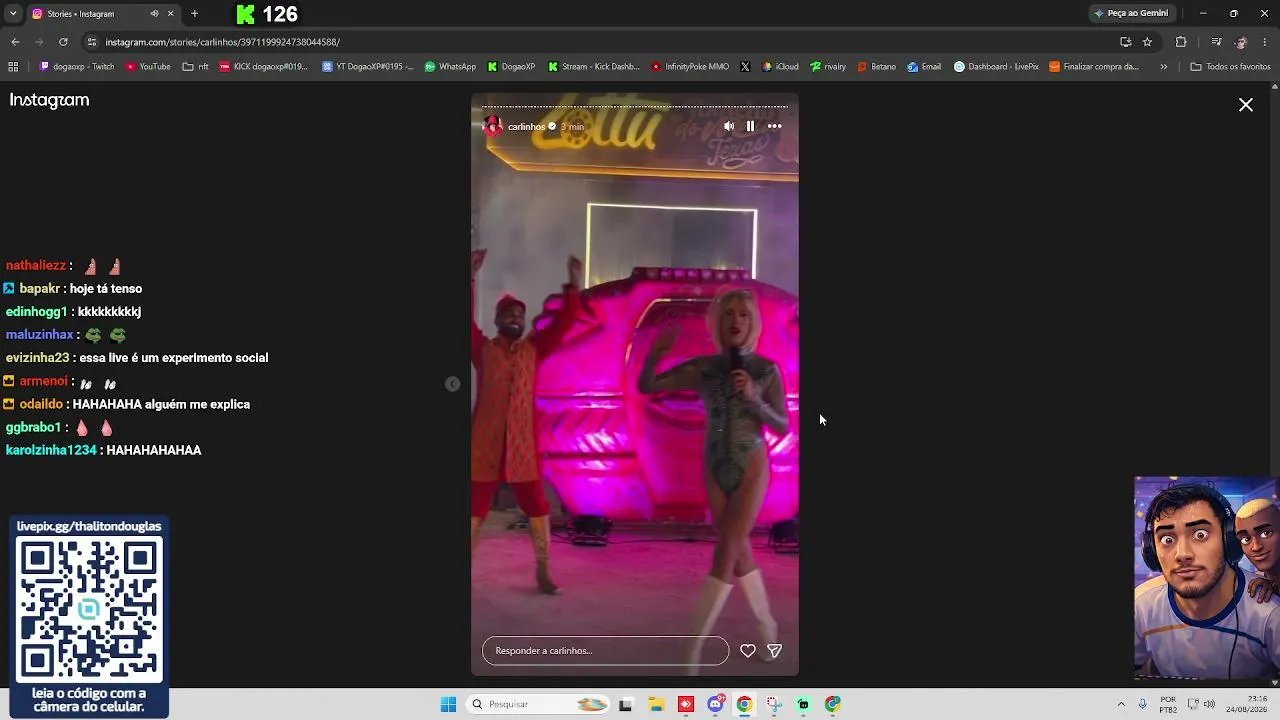This screenshot has height=720, width=1280.
Task: Open the media controls icon
Action: pyautogui.click(x=1216, y=42)
